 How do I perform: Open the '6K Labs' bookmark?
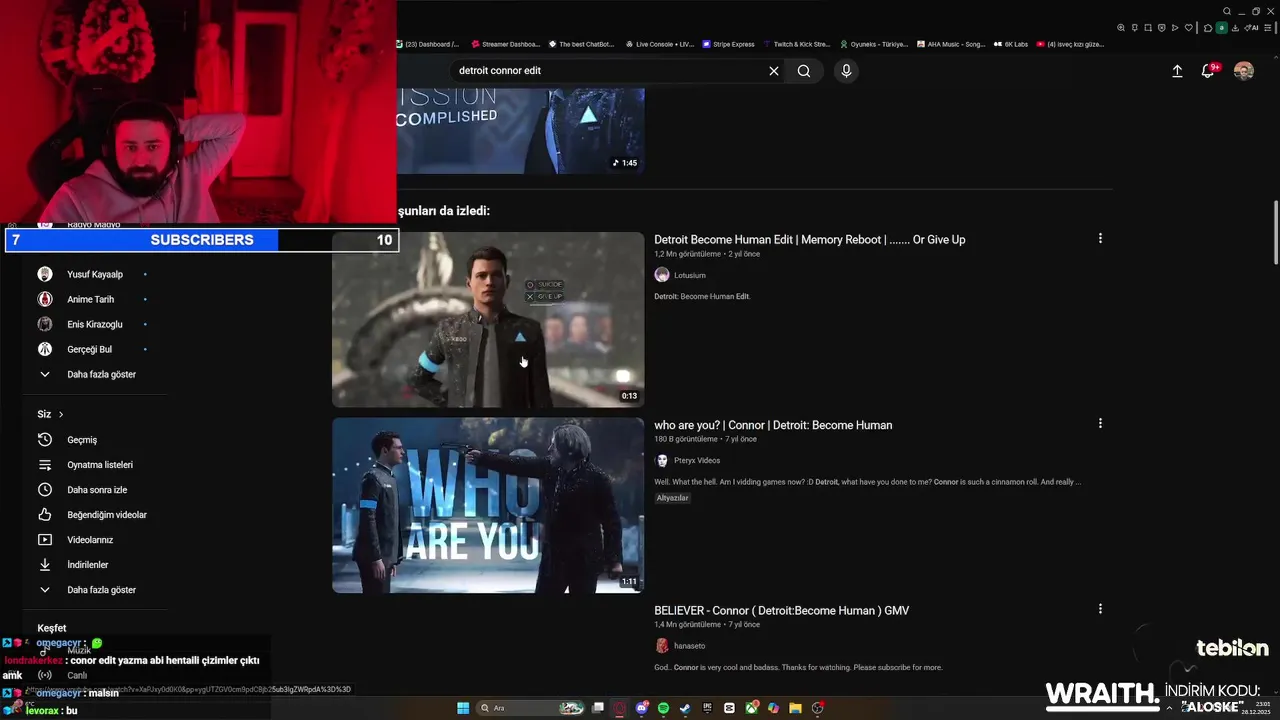click(1011, 44)
